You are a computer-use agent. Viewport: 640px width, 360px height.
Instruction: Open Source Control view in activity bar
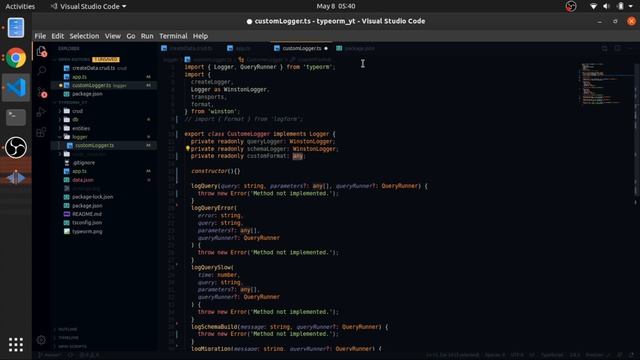pyautogui.click(x=42, y=92)
